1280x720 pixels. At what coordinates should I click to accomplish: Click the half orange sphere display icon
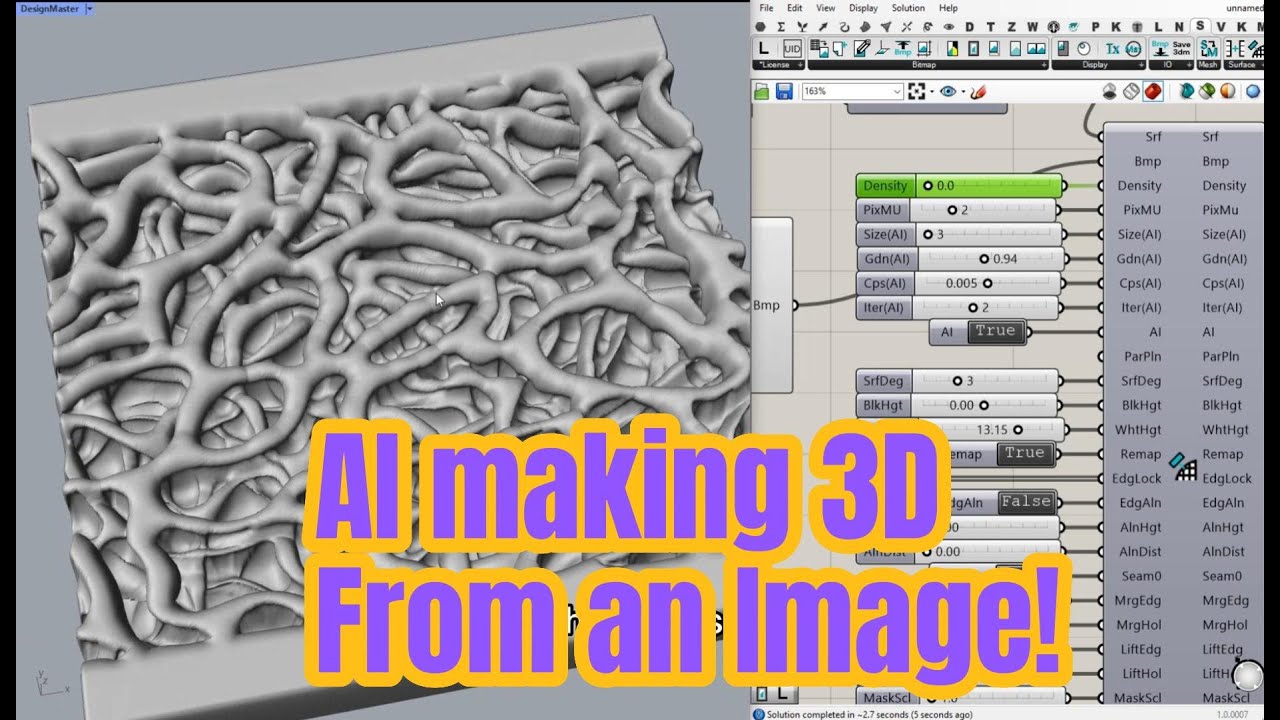(1229, 91)
